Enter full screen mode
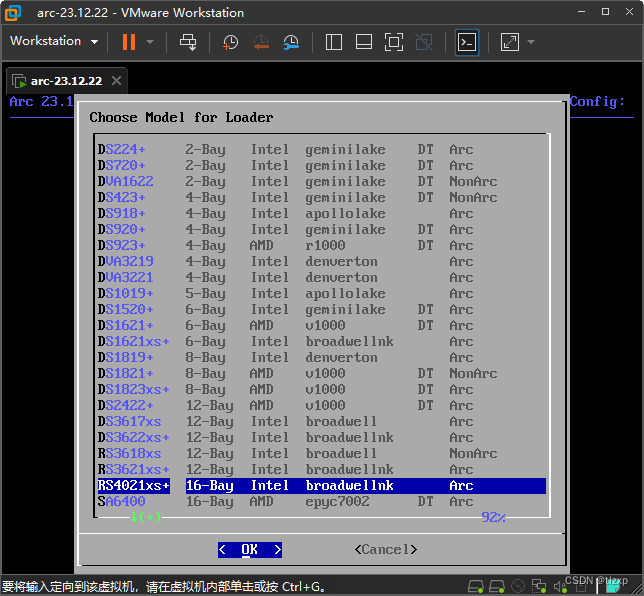 pyautogui.click(x=393, y=42)
